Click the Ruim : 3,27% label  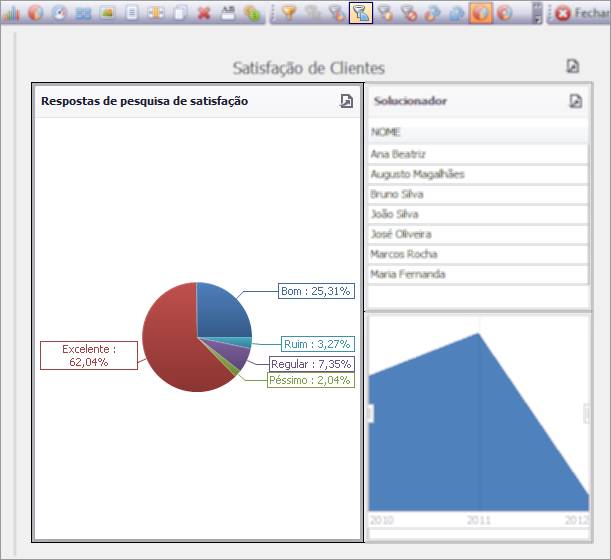318,344
